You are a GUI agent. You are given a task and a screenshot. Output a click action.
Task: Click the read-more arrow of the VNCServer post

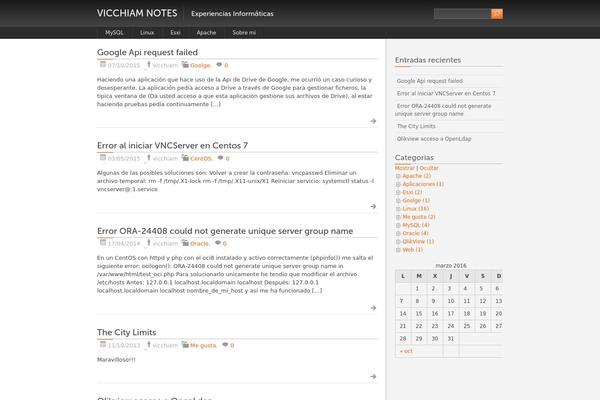pos(373,206)
